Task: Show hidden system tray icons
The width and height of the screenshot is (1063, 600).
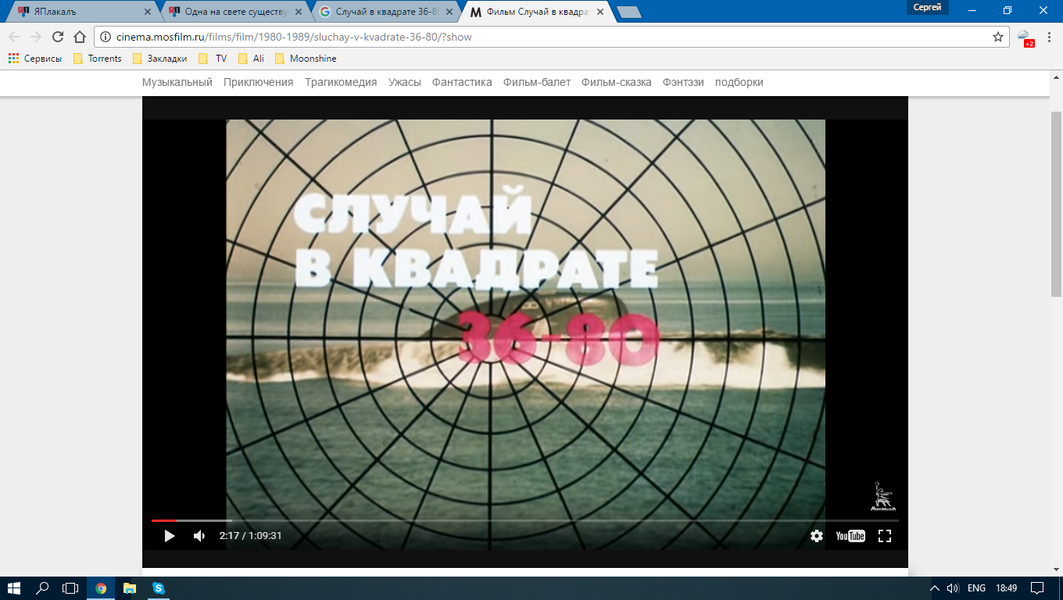Action: coord(934,588)
